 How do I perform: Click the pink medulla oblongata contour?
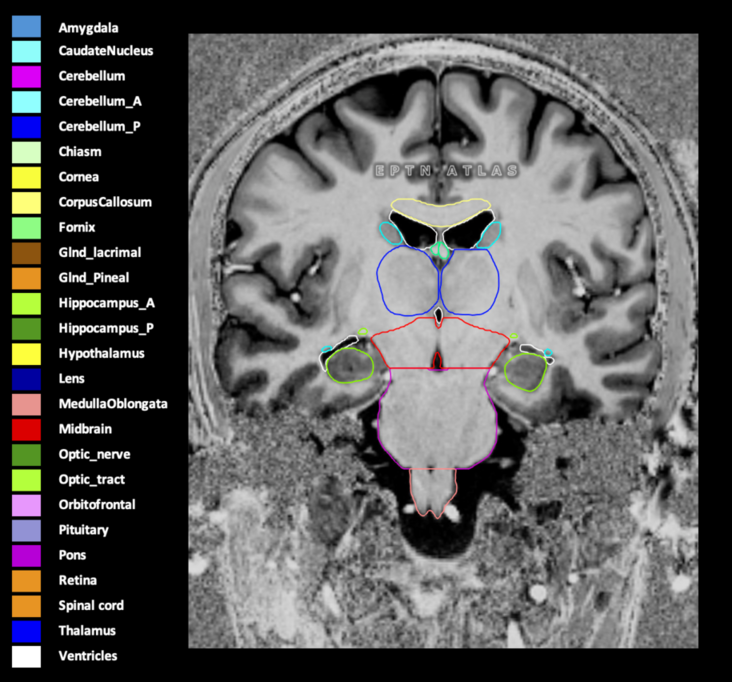(433, 492)
